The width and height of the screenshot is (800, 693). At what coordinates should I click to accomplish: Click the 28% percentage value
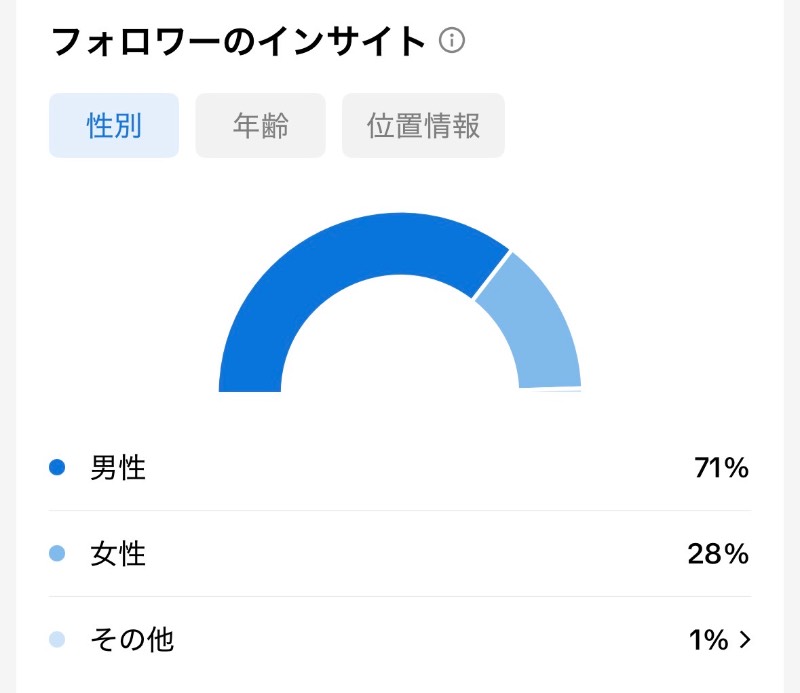tap(718, 554)
